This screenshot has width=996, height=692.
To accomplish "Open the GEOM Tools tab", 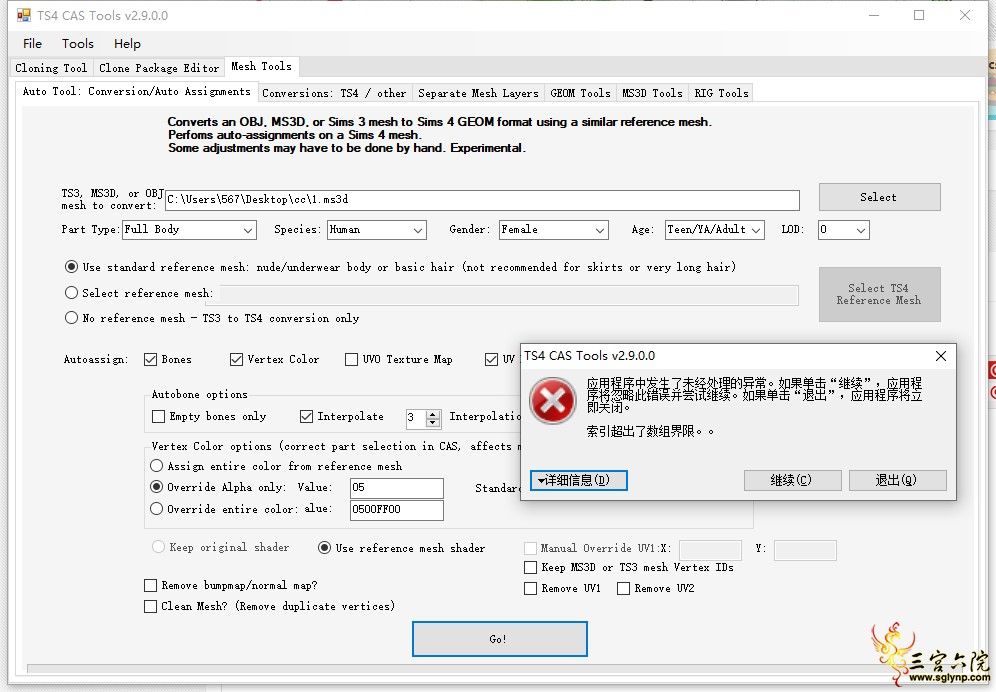I will tap(580, 93).
